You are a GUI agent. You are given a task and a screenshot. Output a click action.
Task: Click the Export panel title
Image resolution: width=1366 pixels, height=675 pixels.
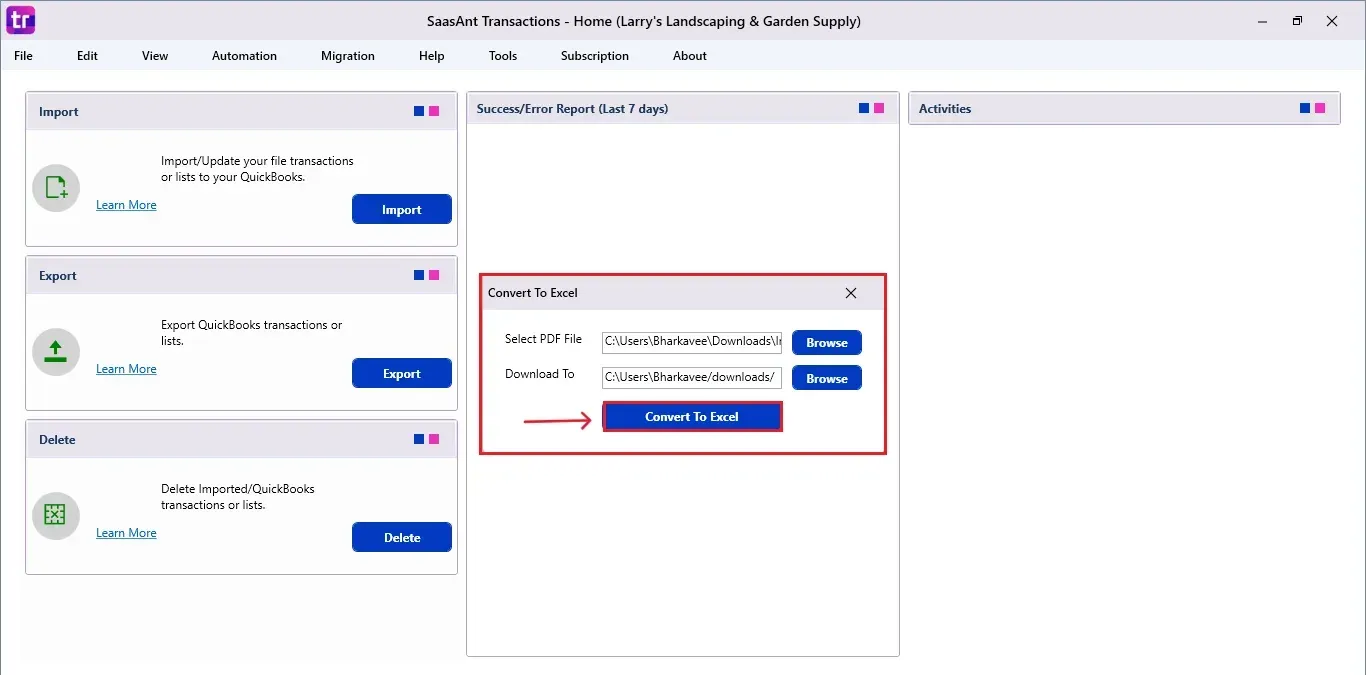[x=58, y=276]
